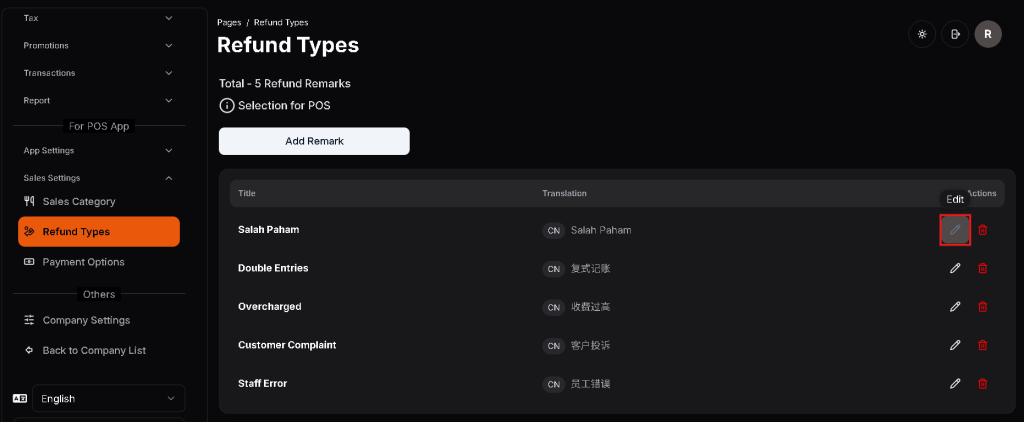This screenshot has height=422, width=1024.
Task: Click Back to Company List link
Action: pos(94,350)
